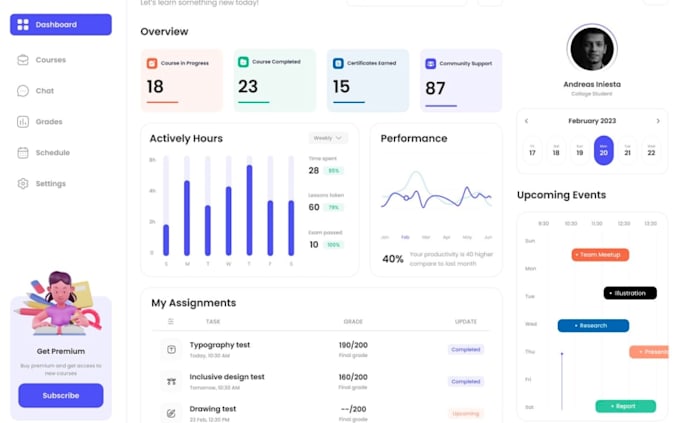Select highlighted date 20 in calendar
Screen dimensions: 680x423
click(x=604, y=150)
